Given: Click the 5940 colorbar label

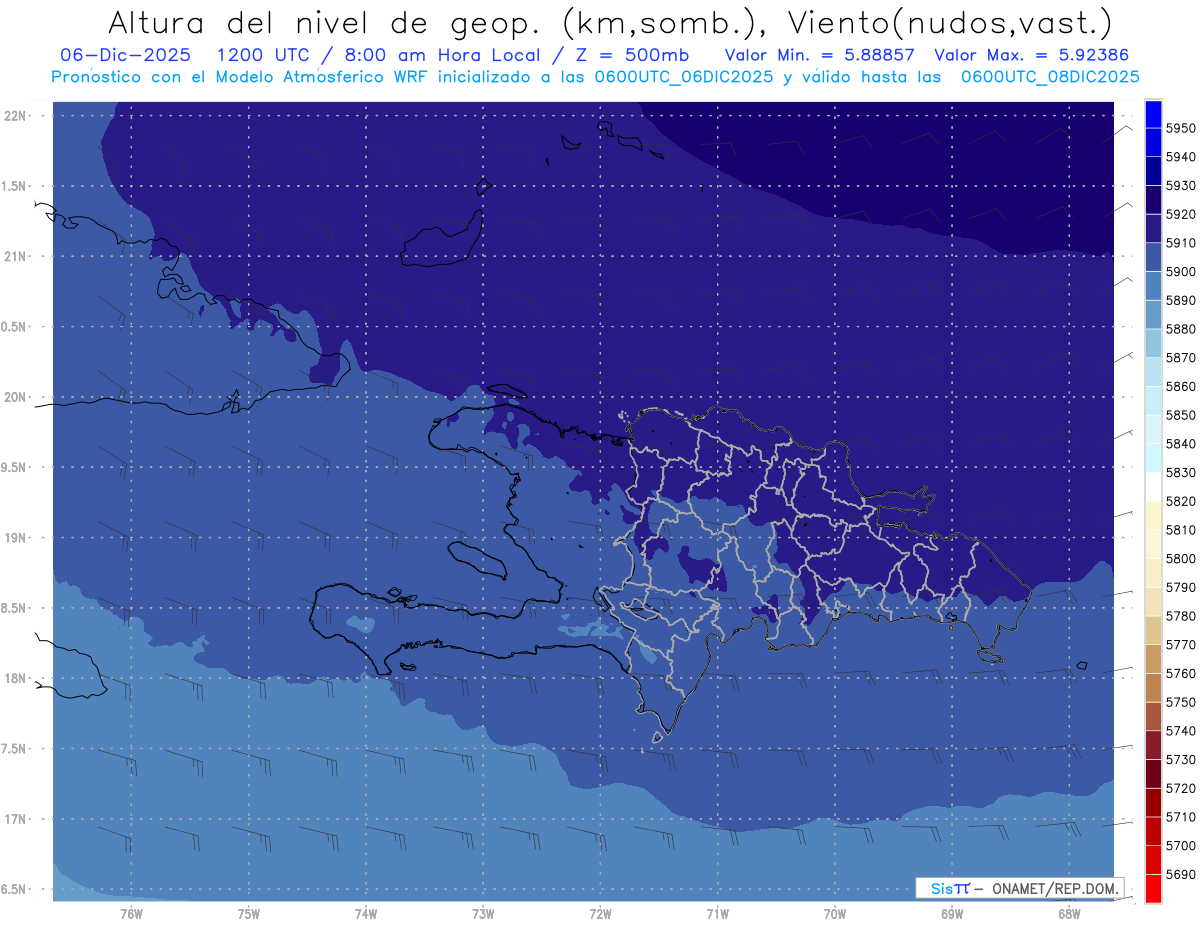Looking at the screenshot, I should (x=1181, y=157).
